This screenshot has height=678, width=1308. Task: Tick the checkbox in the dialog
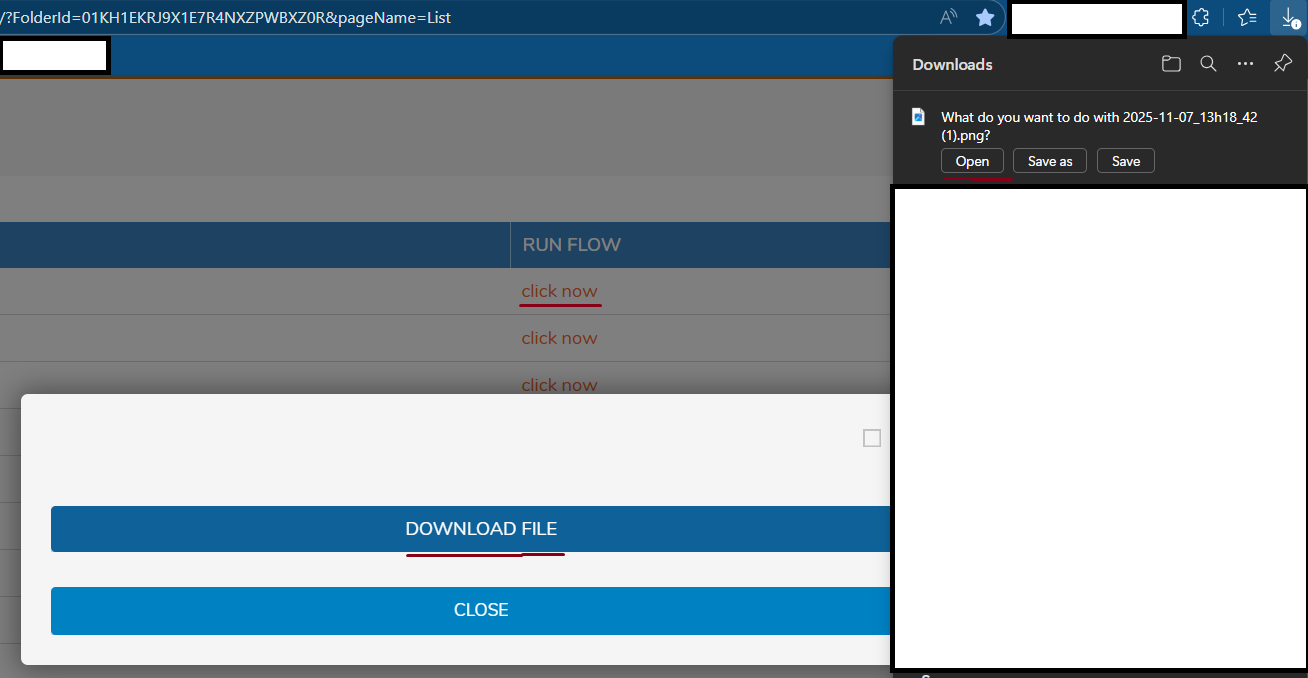tap(872, 438)
